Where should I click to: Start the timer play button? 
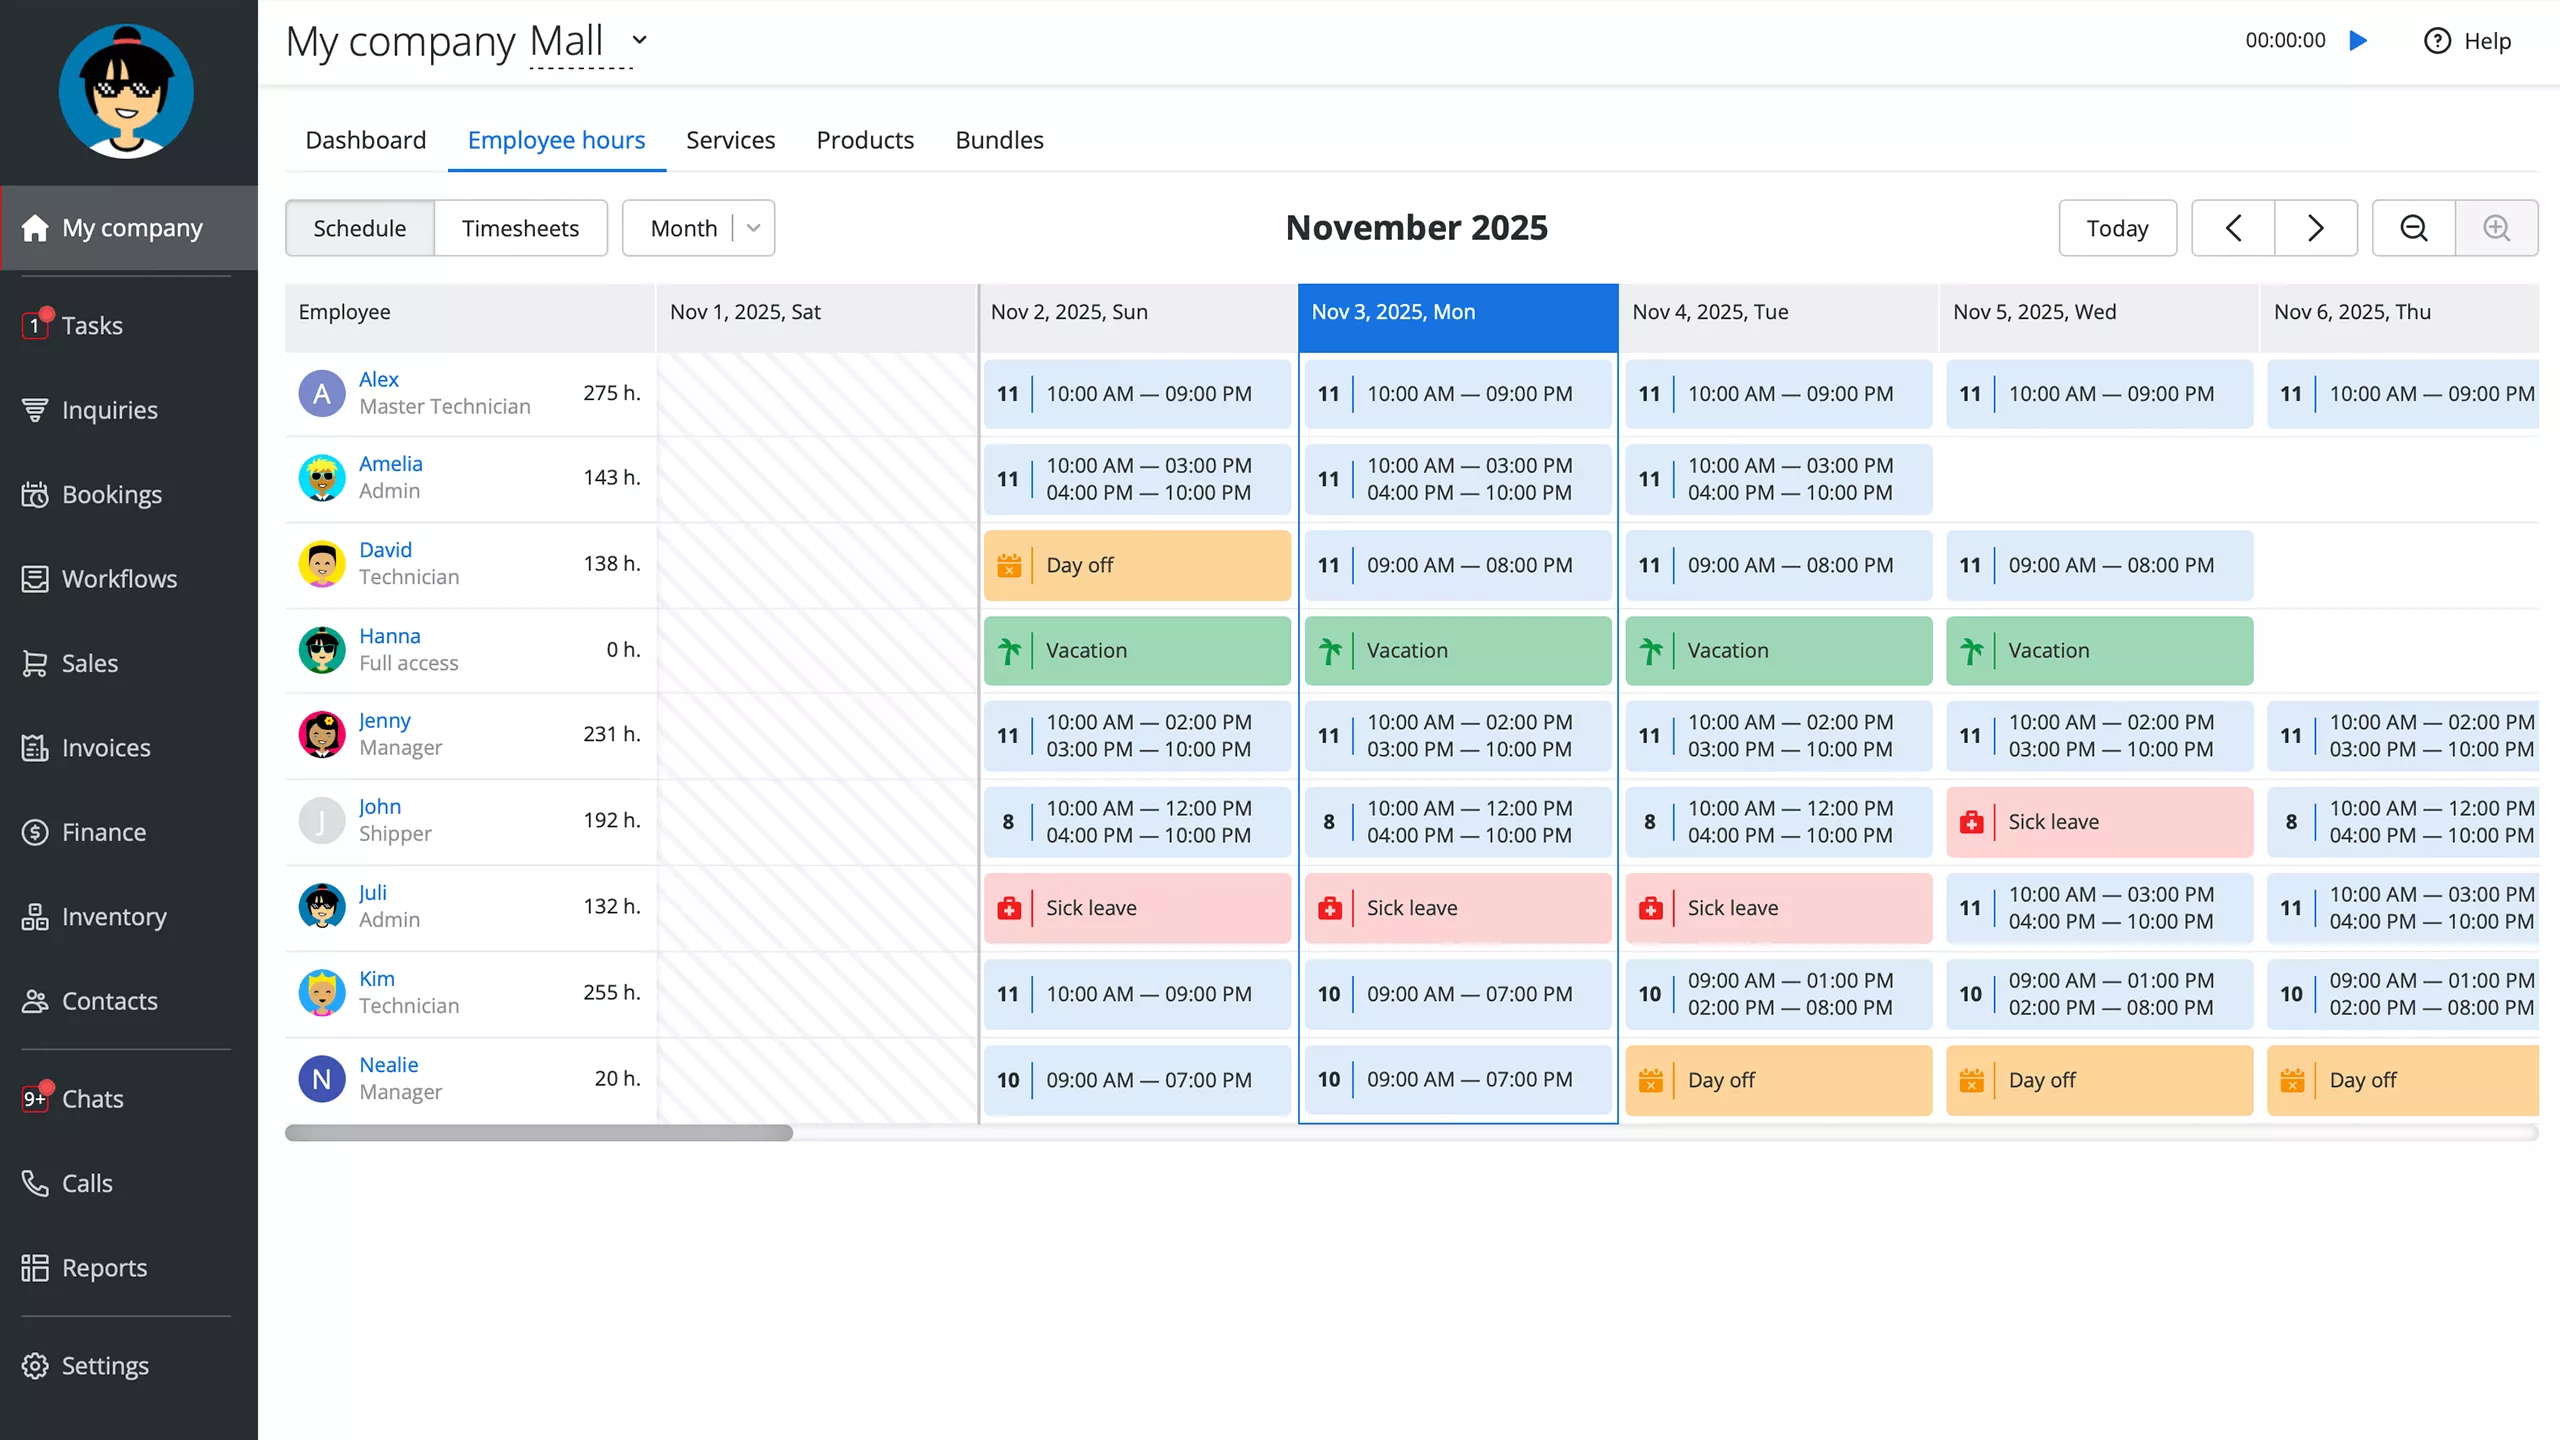pyautogui.click(x=2358, y=41)
